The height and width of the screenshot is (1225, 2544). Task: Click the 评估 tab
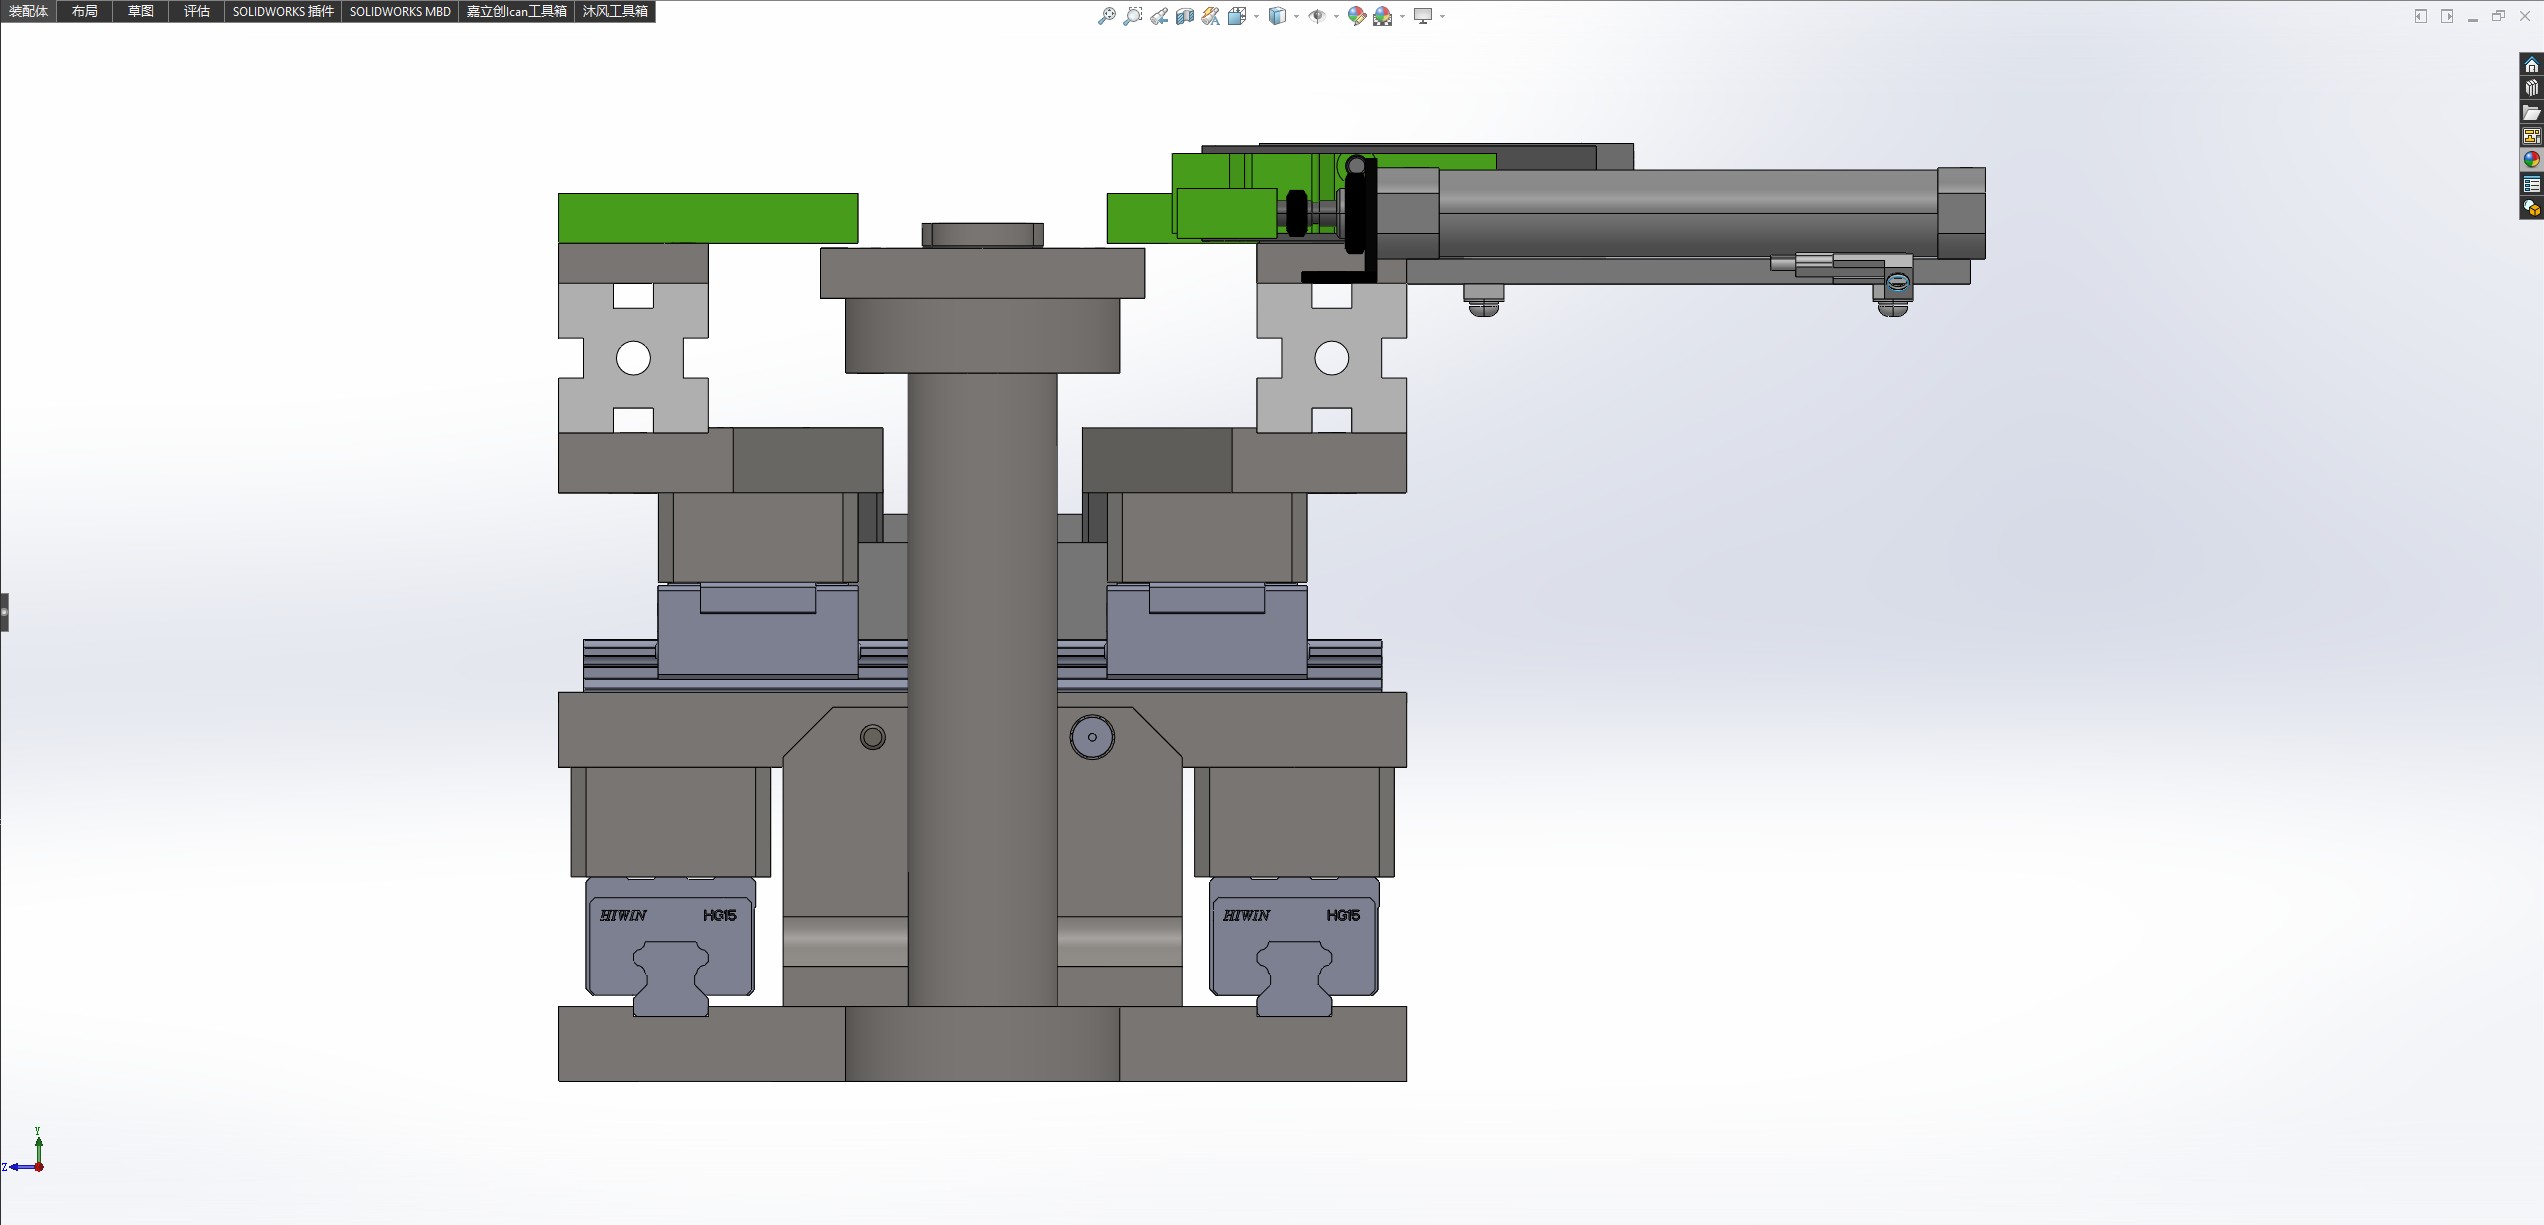click(x=196, y=11)
